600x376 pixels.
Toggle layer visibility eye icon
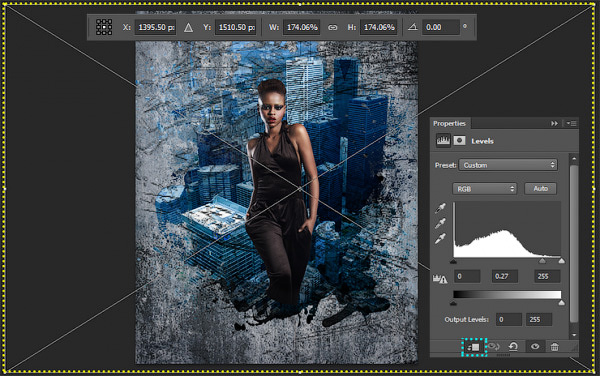(535, 347)
